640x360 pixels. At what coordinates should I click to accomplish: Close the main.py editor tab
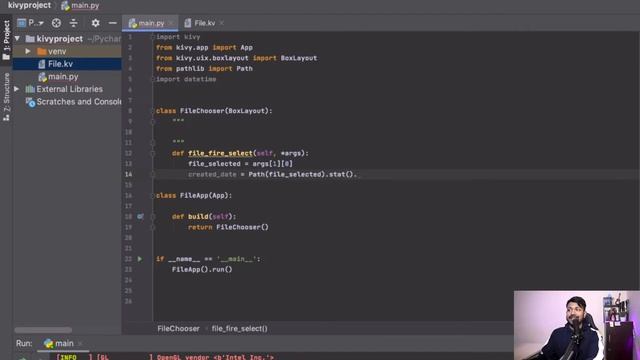(171, 23)
